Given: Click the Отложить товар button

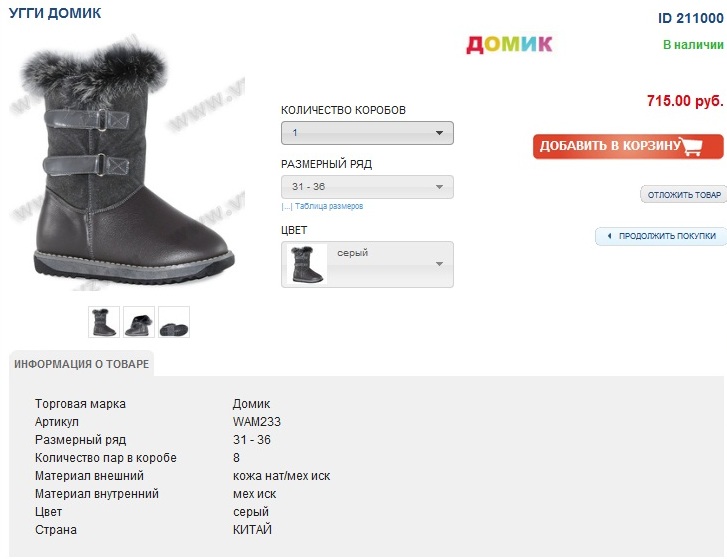Looking at the screenshot, I should pos(683,195).
